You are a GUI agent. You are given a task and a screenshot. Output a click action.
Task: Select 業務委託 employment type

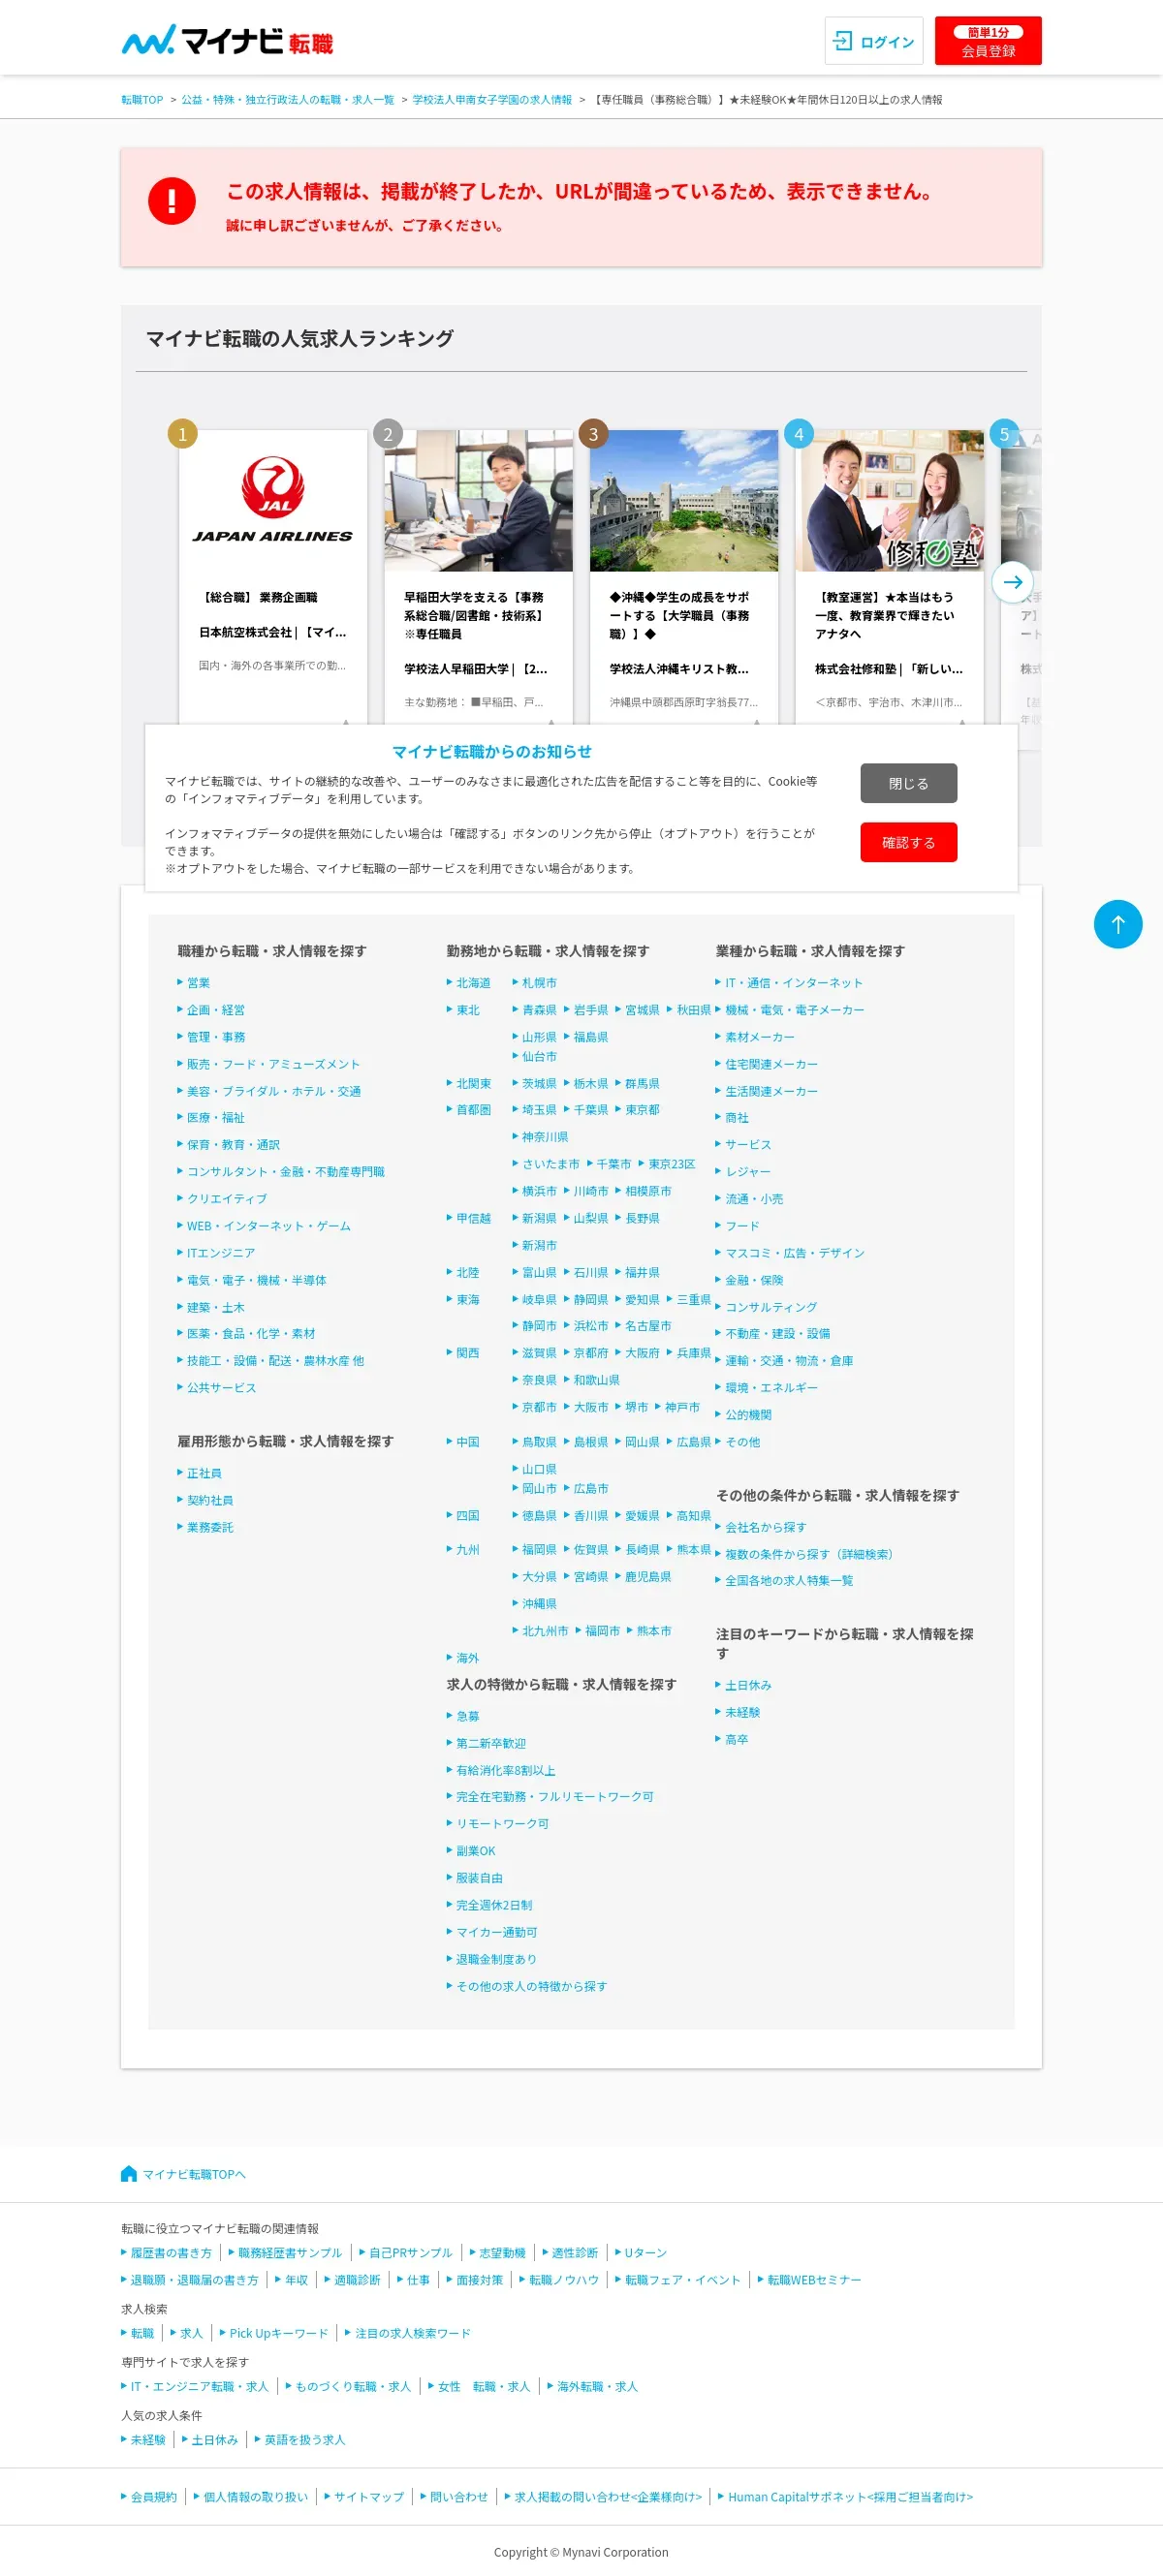pyautogui.click(x=210, y=1528)
